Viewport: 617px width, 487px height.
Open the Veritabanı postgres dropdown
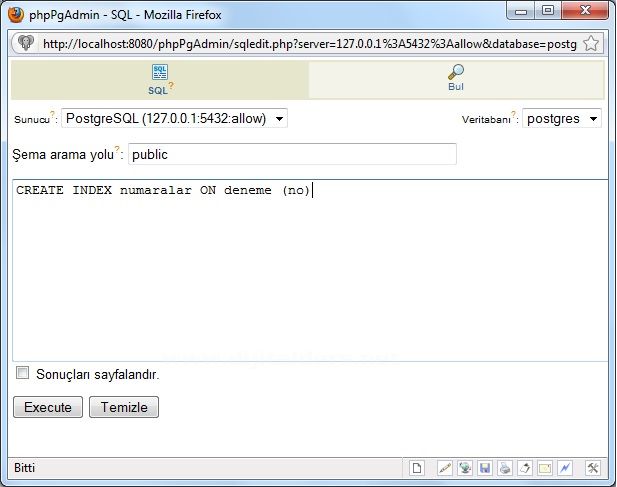click(x=562, y=118)
